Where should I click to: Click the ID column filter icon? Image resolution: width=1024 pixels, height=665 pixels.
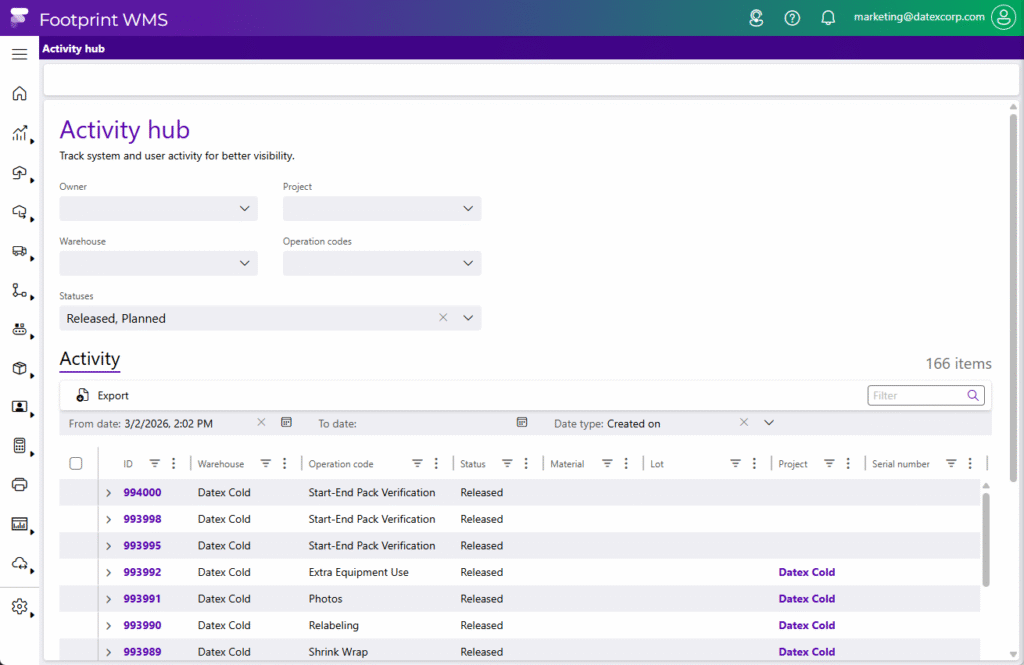pos(154,464)
